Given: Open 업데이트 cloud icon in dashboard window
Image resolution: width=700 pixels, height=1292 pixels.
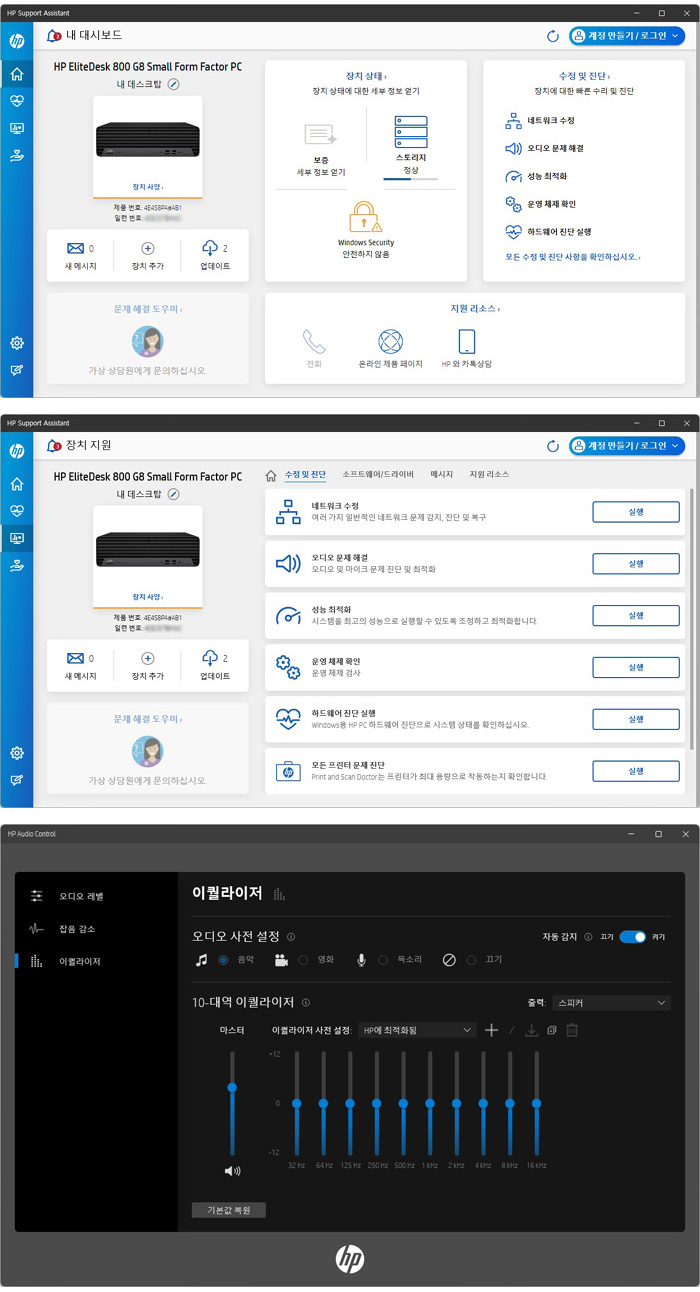Looking at the screenshot, I should 210,248.
